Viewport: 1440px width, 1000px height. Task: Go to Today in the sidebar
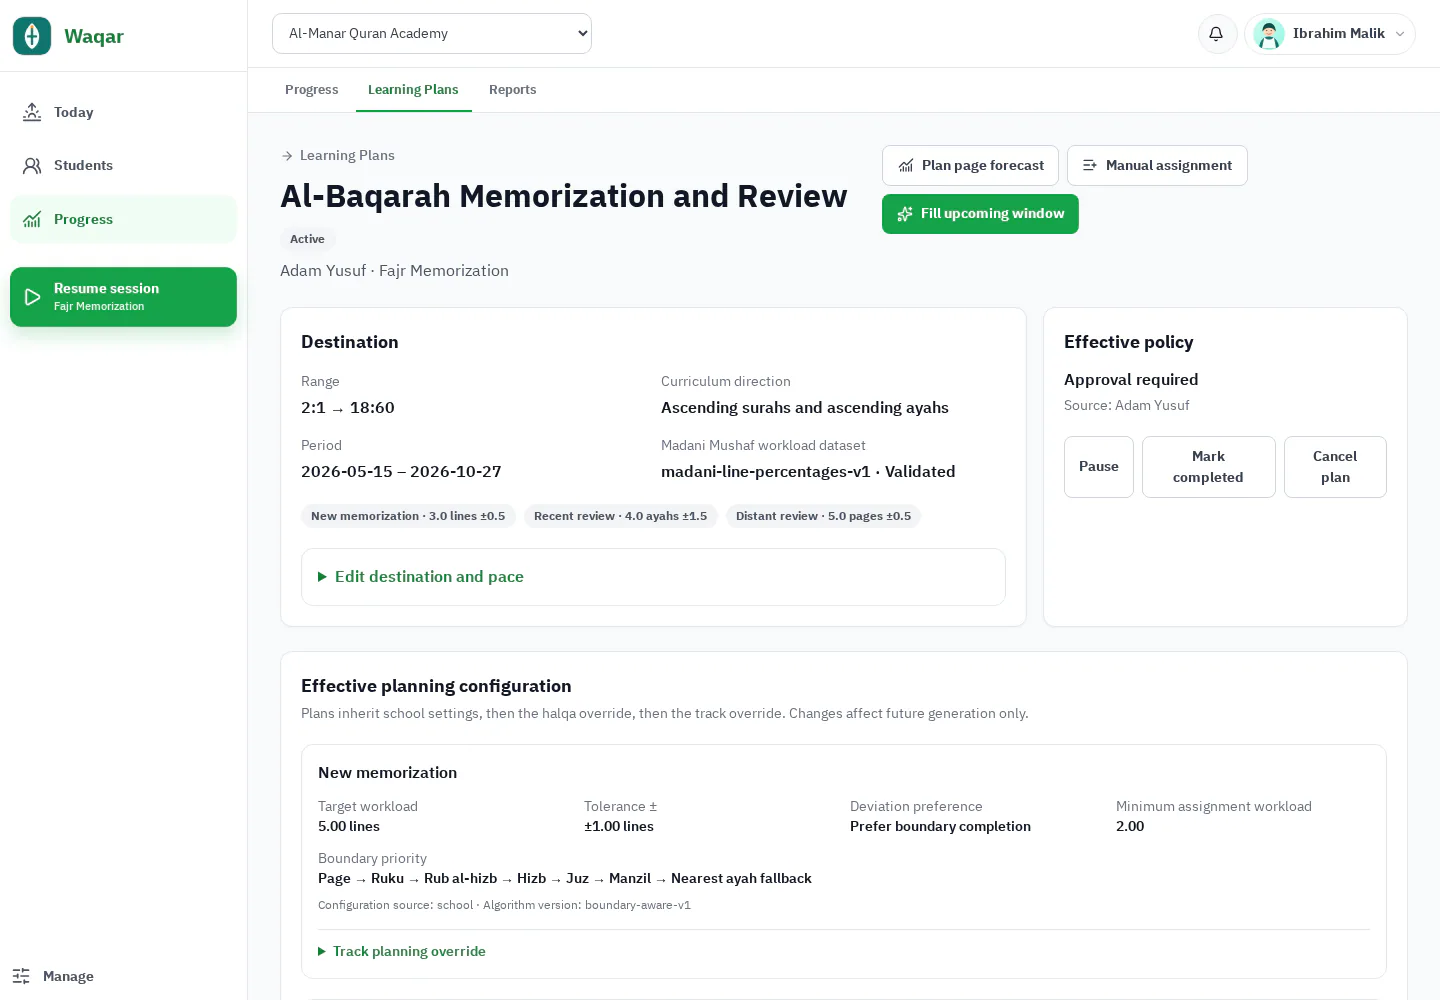(x=123, y=112)
